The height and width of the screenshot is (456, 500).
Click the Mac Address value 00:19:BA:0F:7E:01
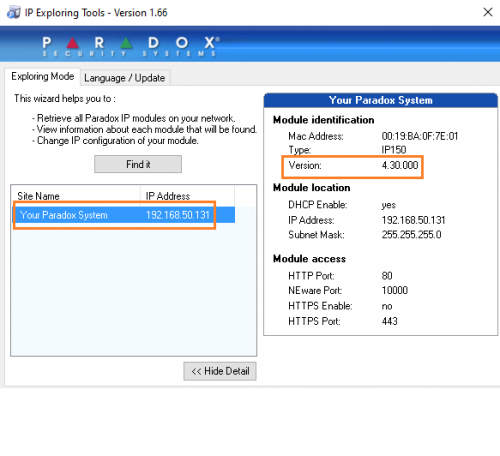(x=420, y=136)
